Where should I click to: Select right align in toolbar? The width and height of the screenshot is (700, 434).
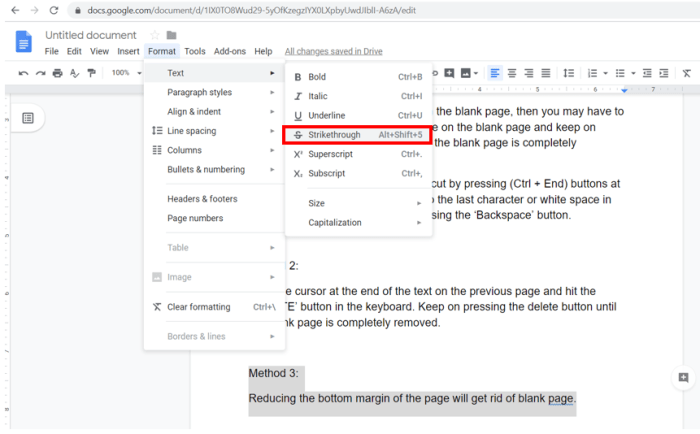coord(529,73)
